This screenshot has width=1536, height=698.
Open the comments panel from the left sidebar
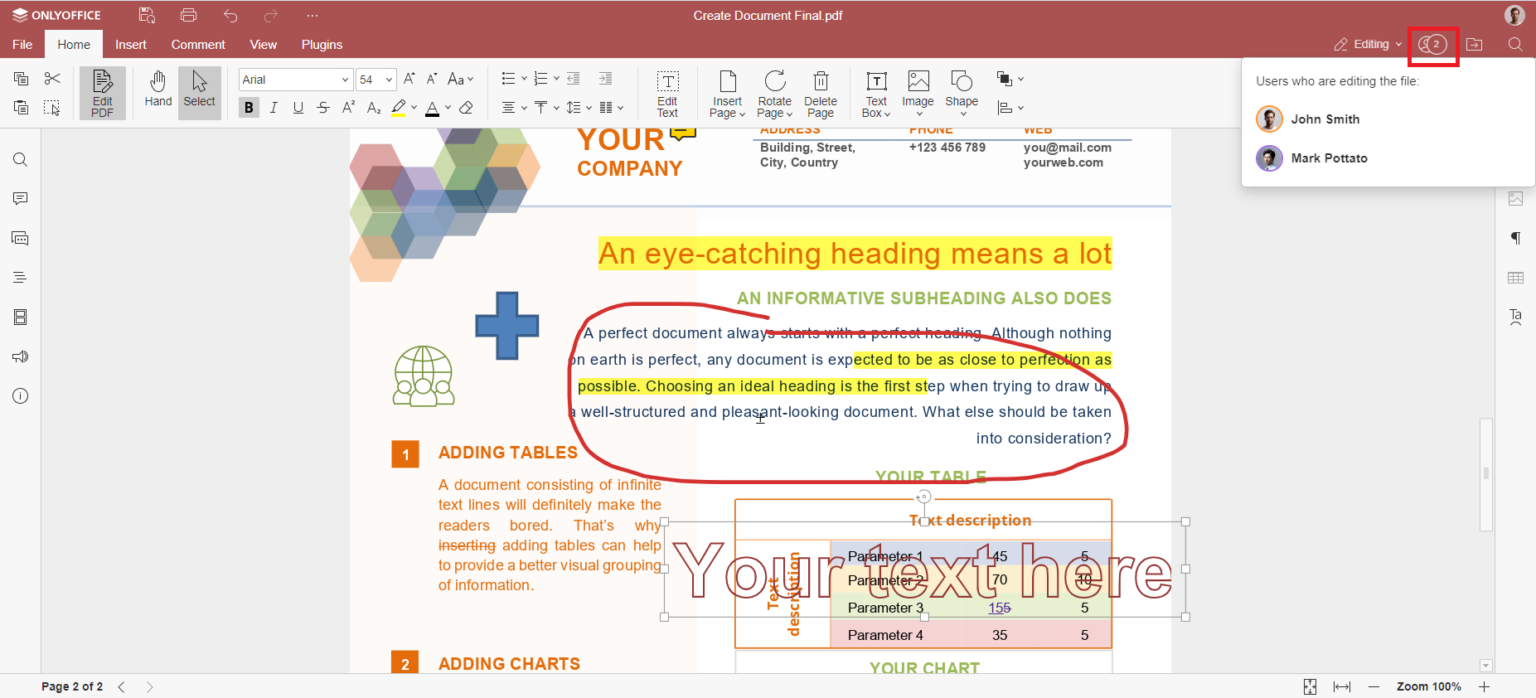coord(19,198)
